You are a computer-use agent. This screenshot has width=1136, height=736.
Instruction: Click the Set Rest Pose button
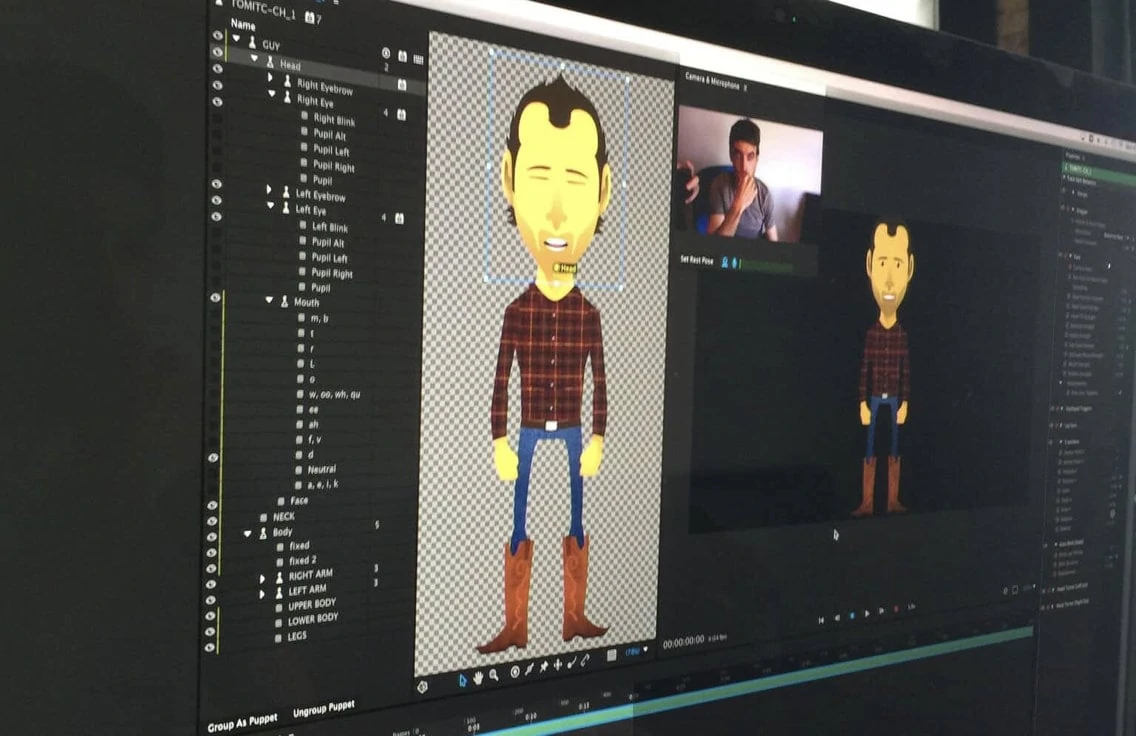click(696, 259)
